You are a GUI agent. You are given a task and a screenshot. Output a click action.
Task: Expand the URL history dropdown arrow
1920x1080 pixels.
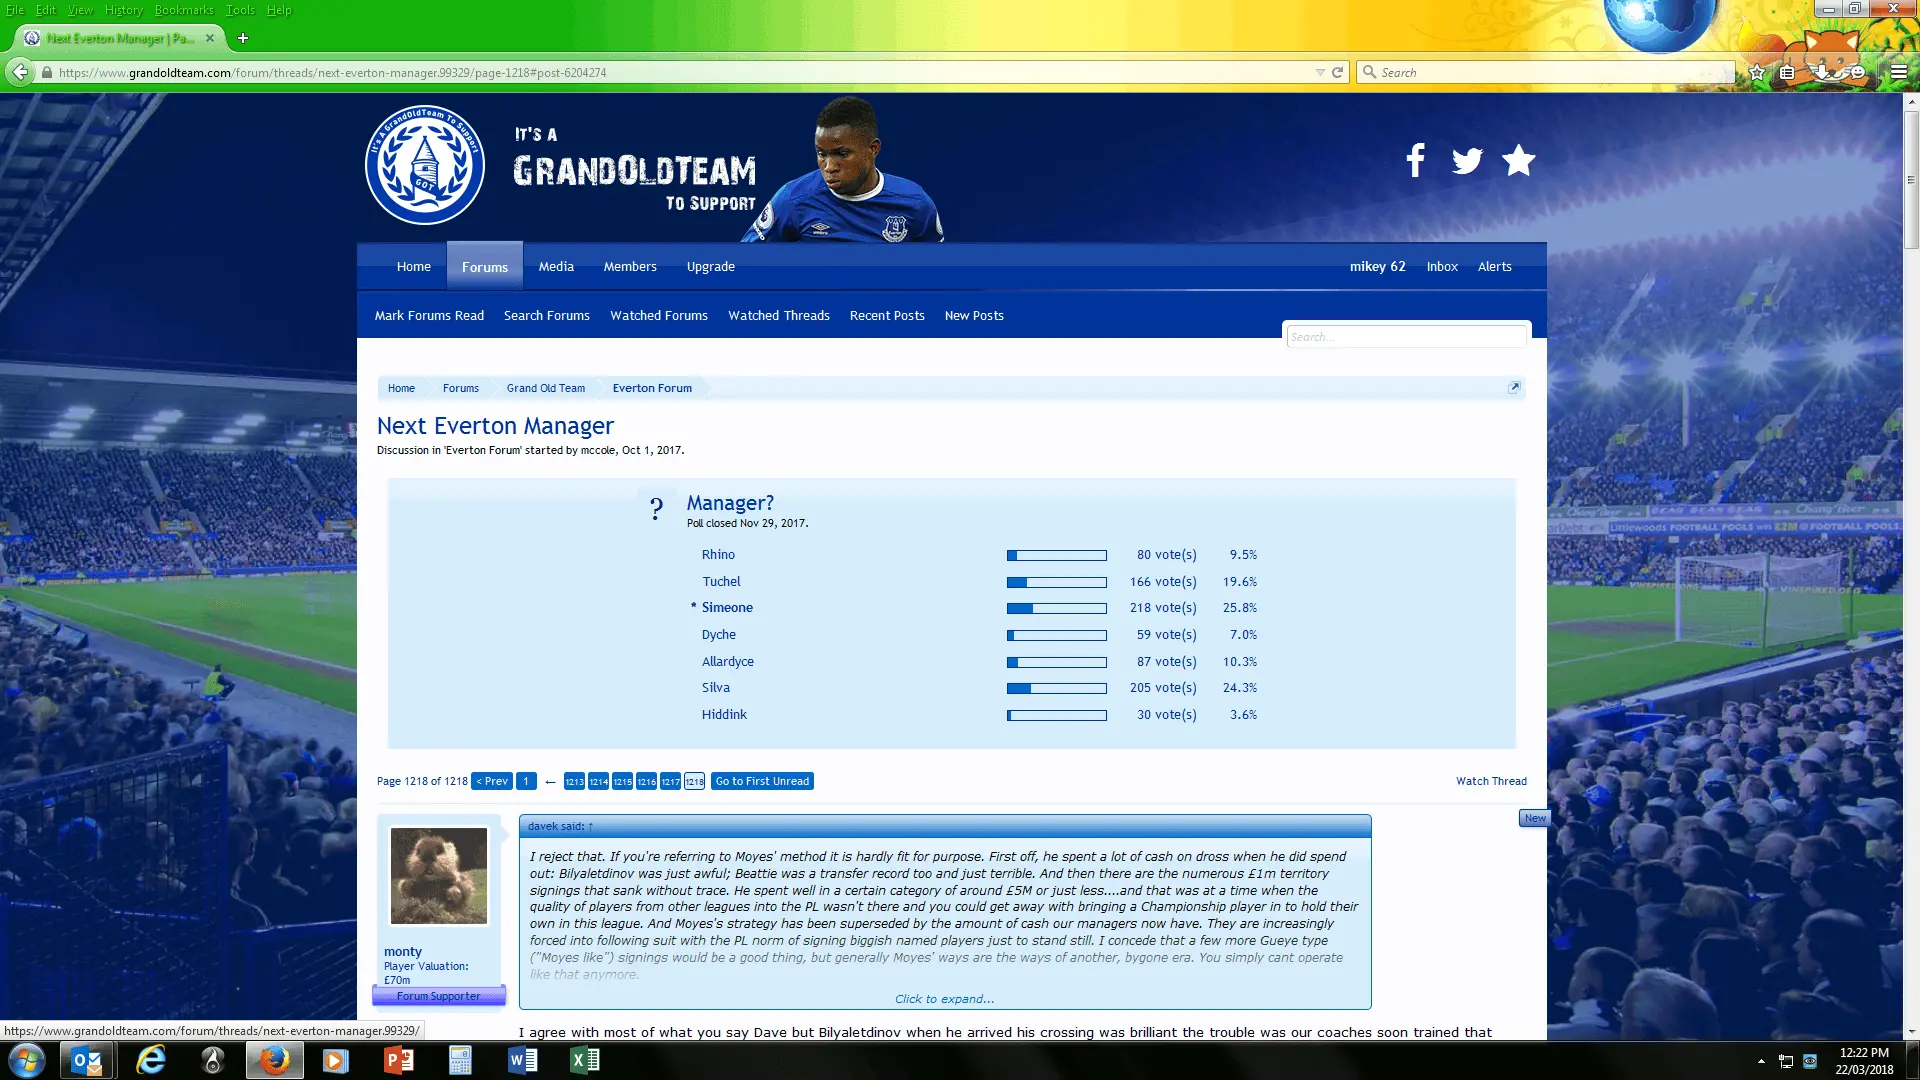1320,72
